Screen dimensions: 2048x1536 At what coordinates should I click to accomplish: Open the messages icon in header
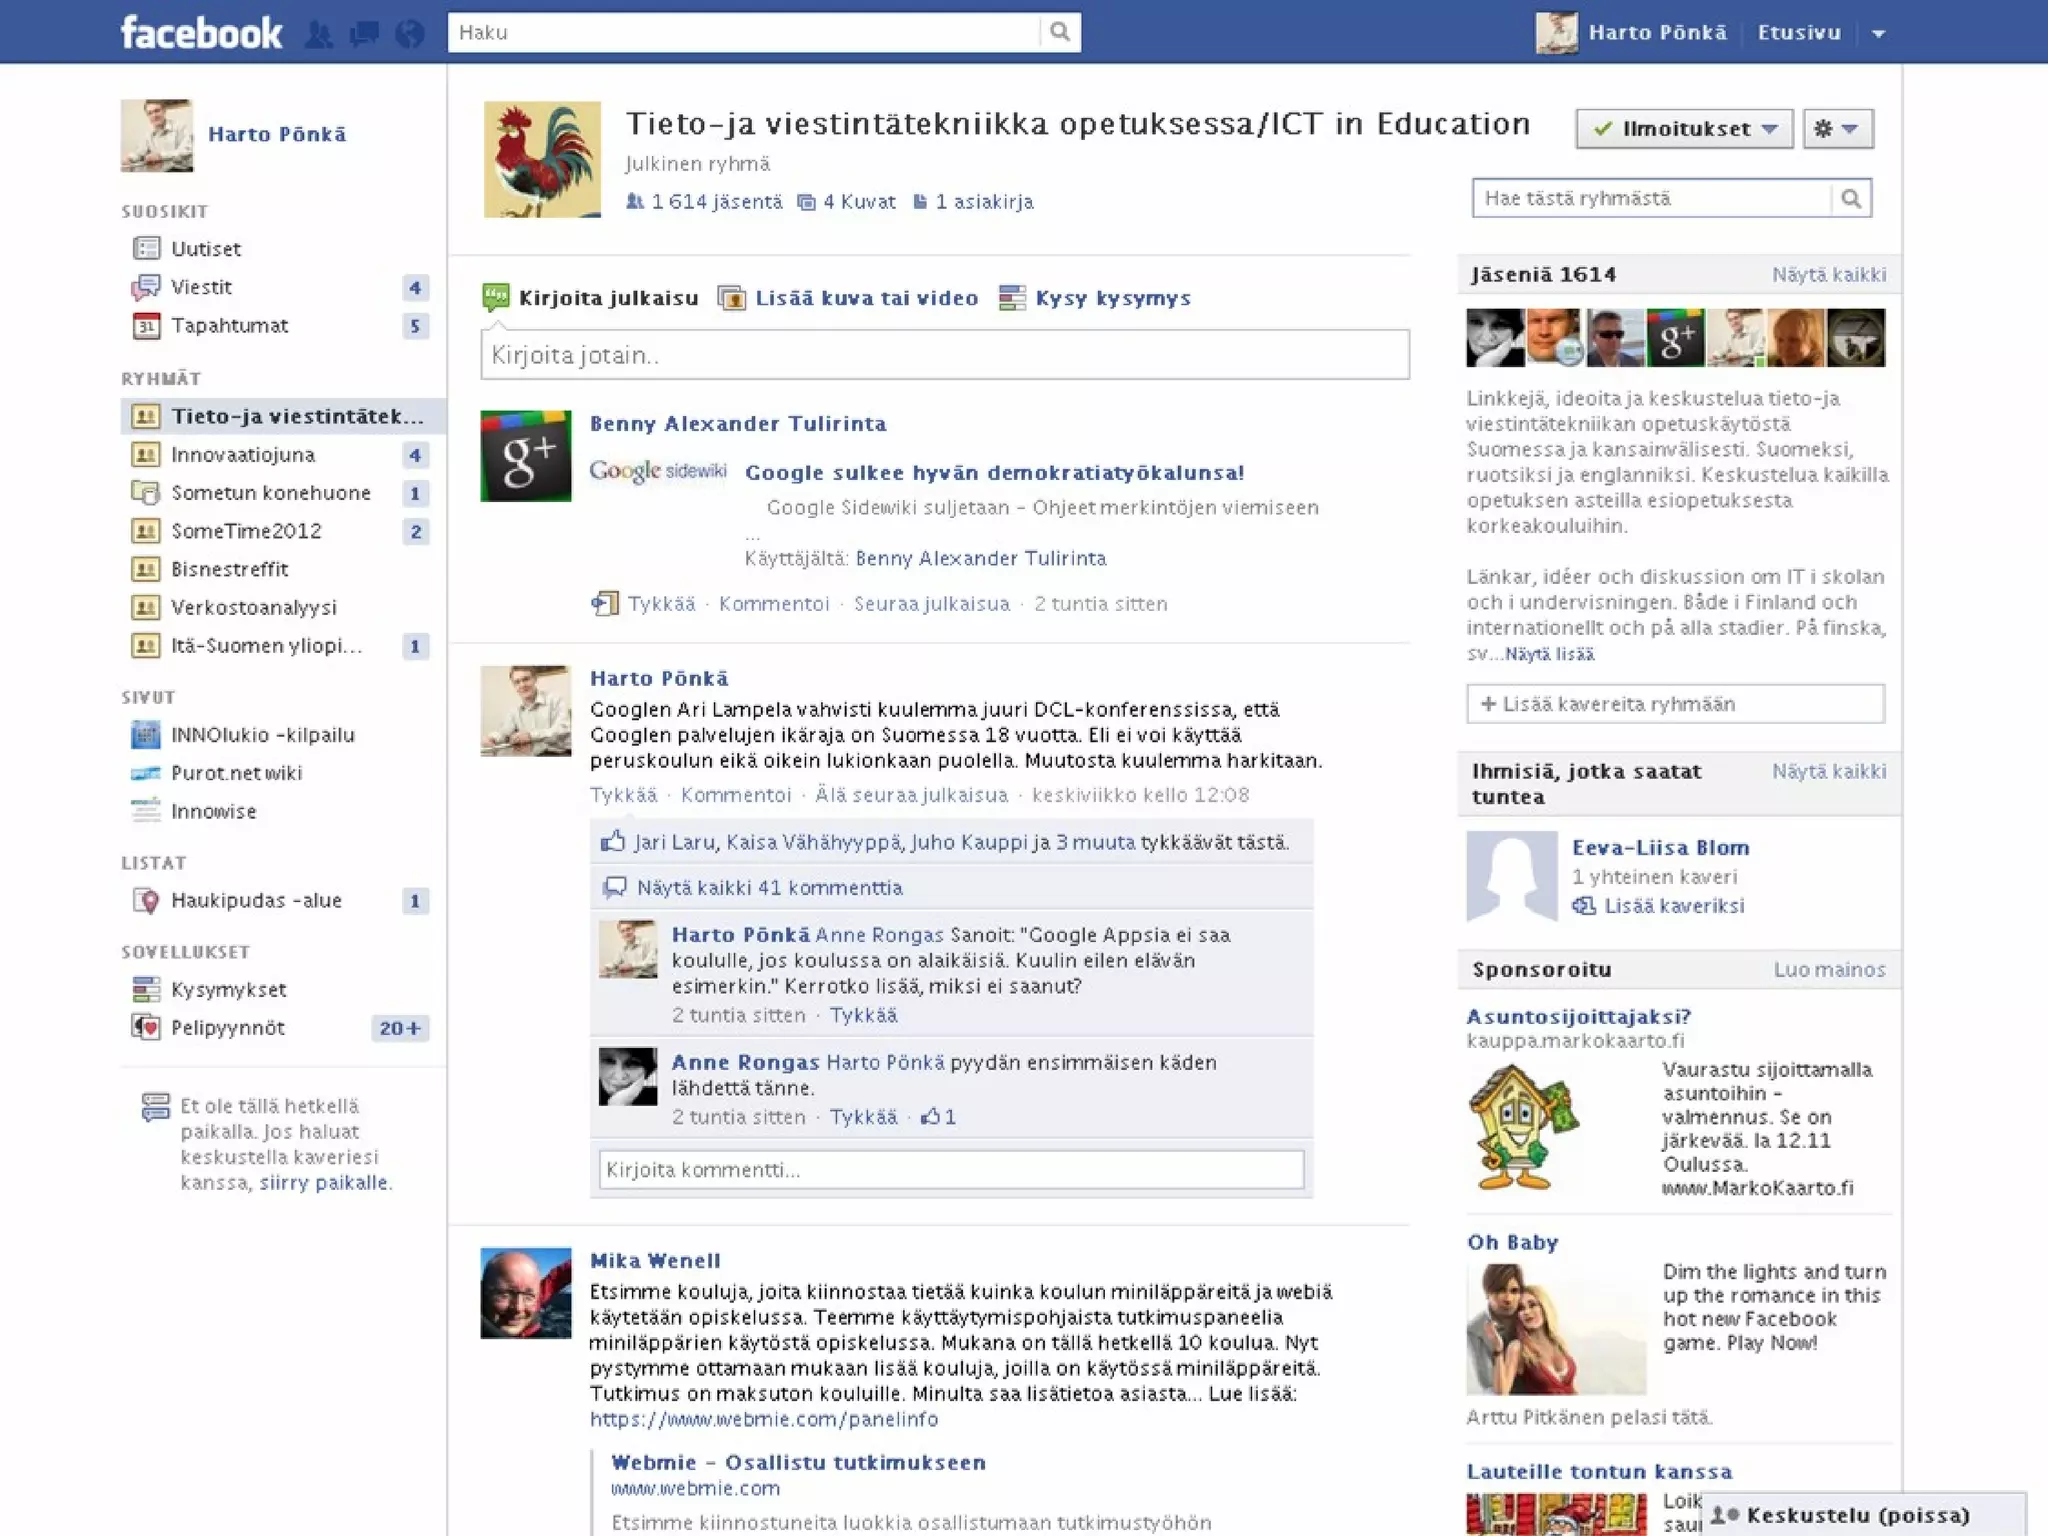click(364, 34)
